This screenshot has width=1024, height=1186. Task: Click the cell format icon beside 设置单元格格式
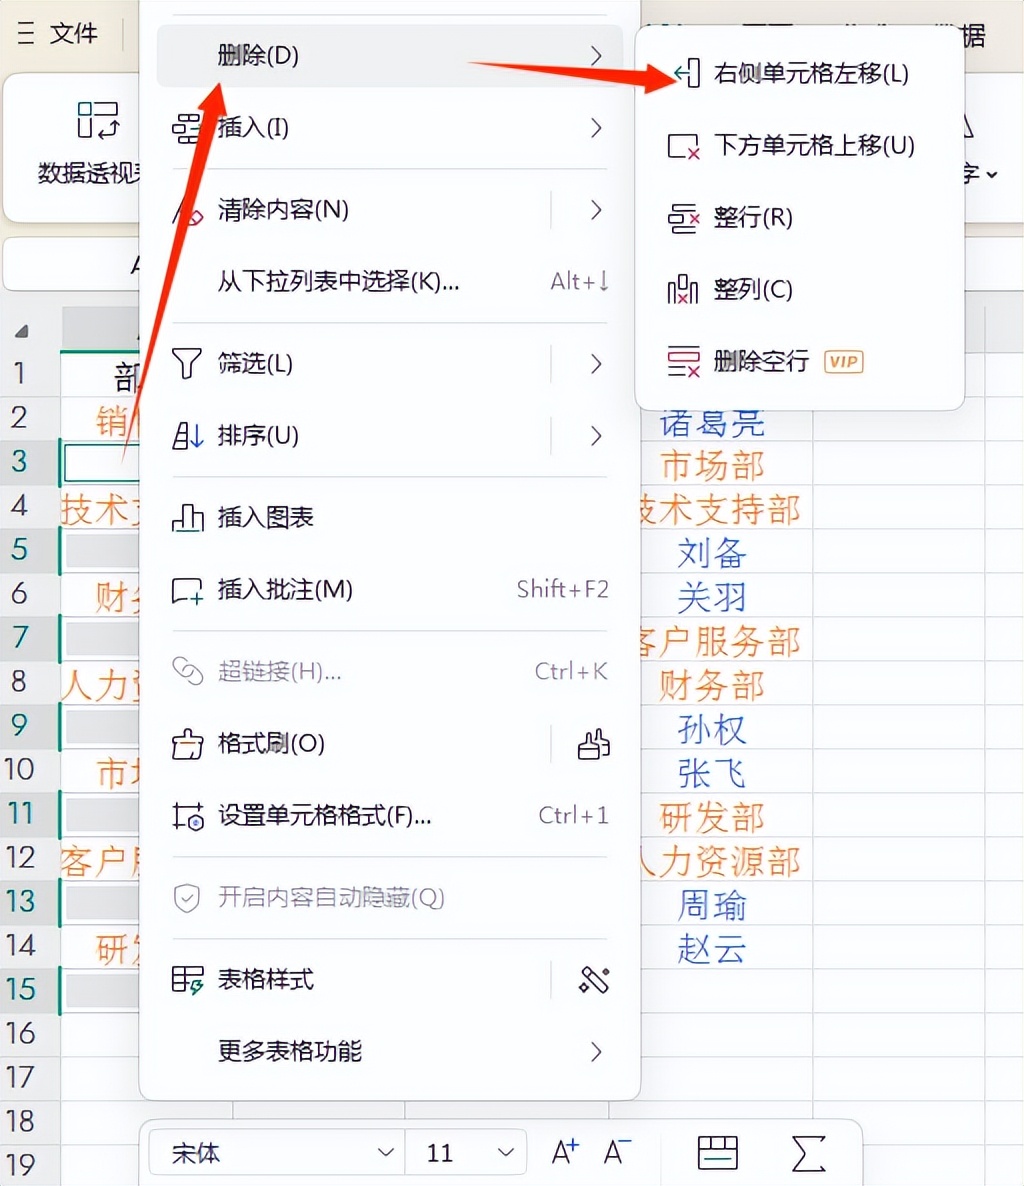click(x=187, y=816)
